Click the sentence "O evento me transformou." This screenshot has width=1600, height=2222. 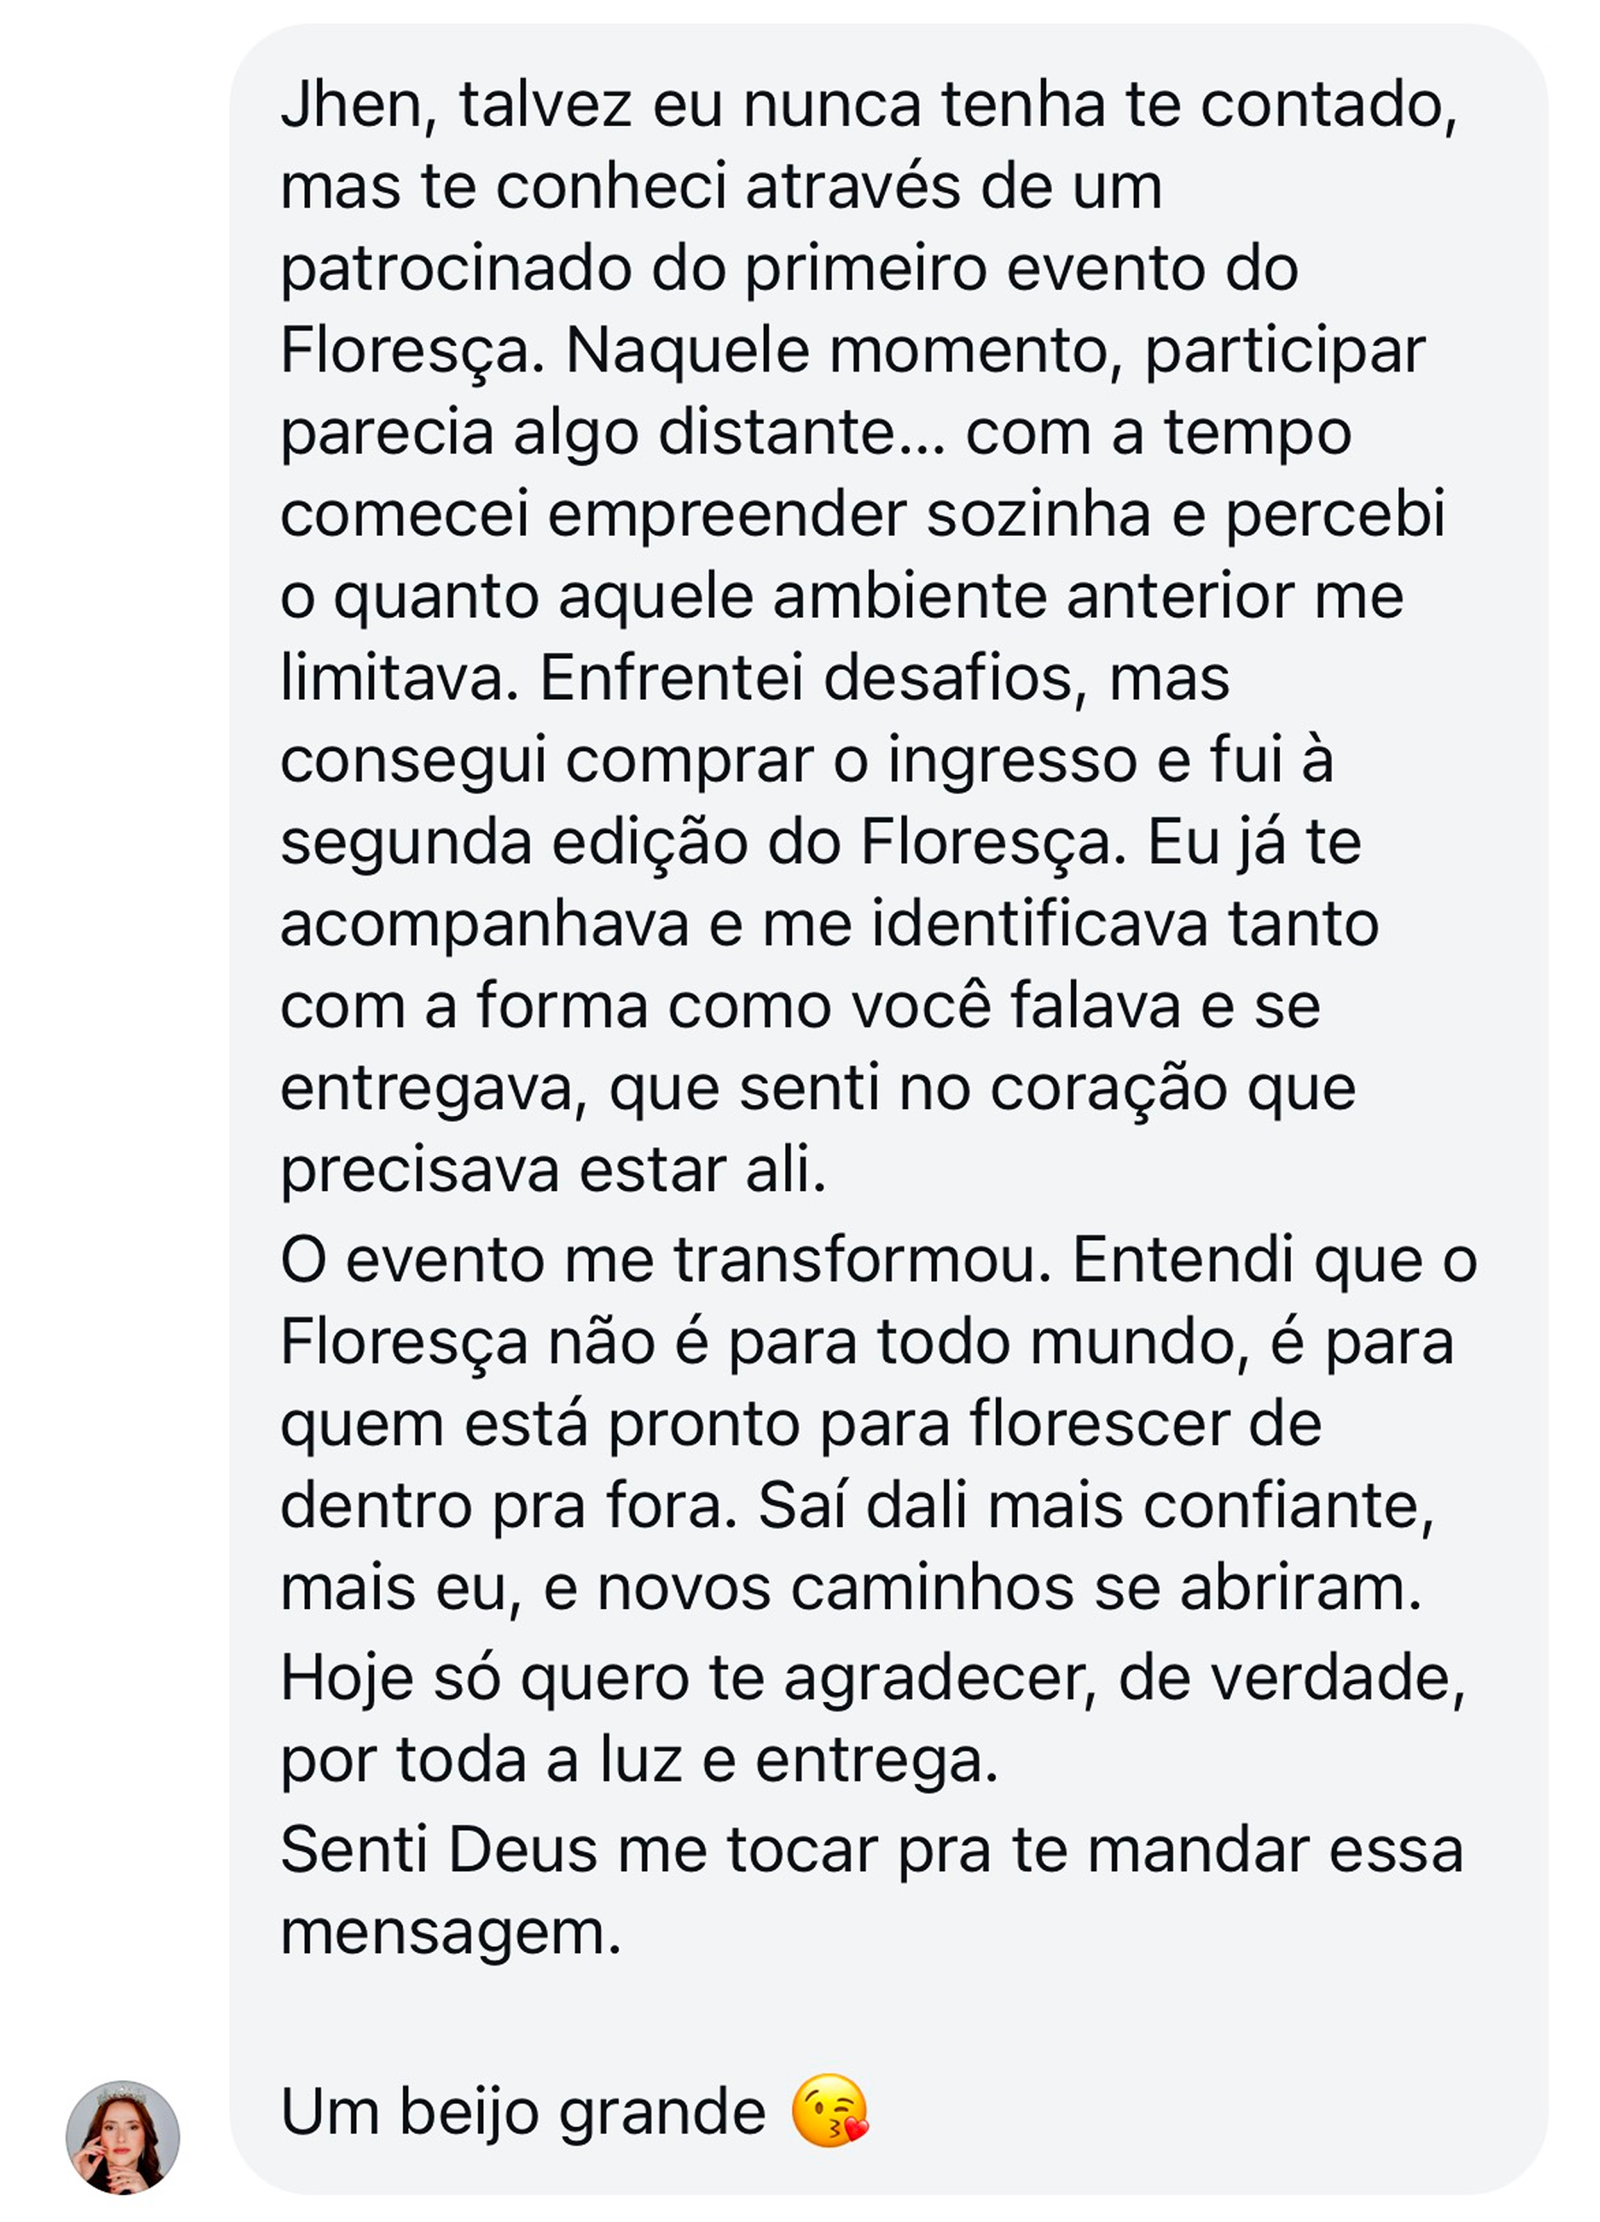[x=665, y=1261]
